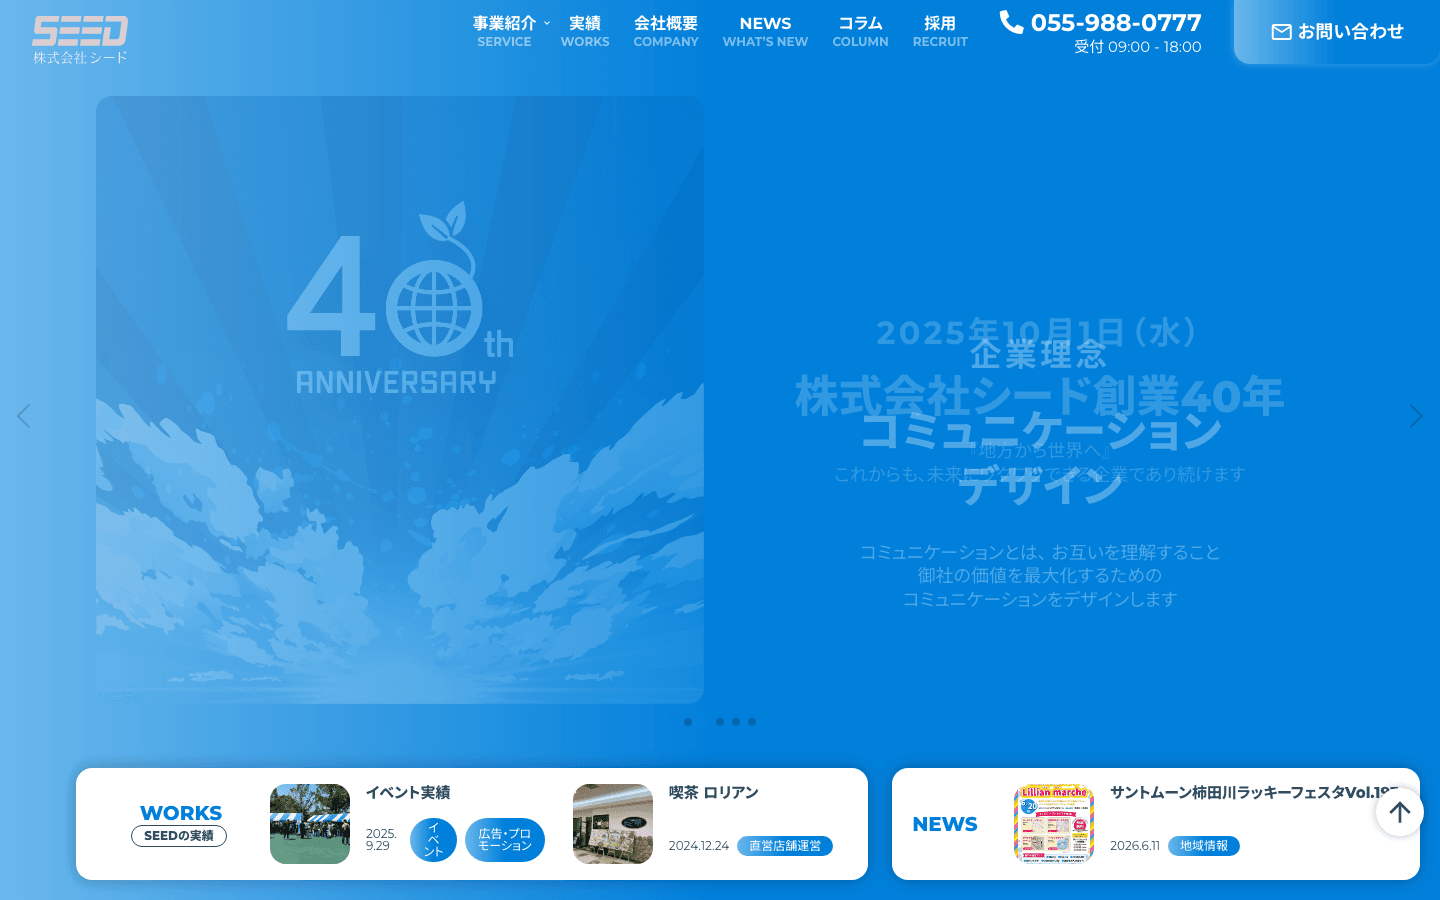Click the date 2024.12.24

click(698, 846)
